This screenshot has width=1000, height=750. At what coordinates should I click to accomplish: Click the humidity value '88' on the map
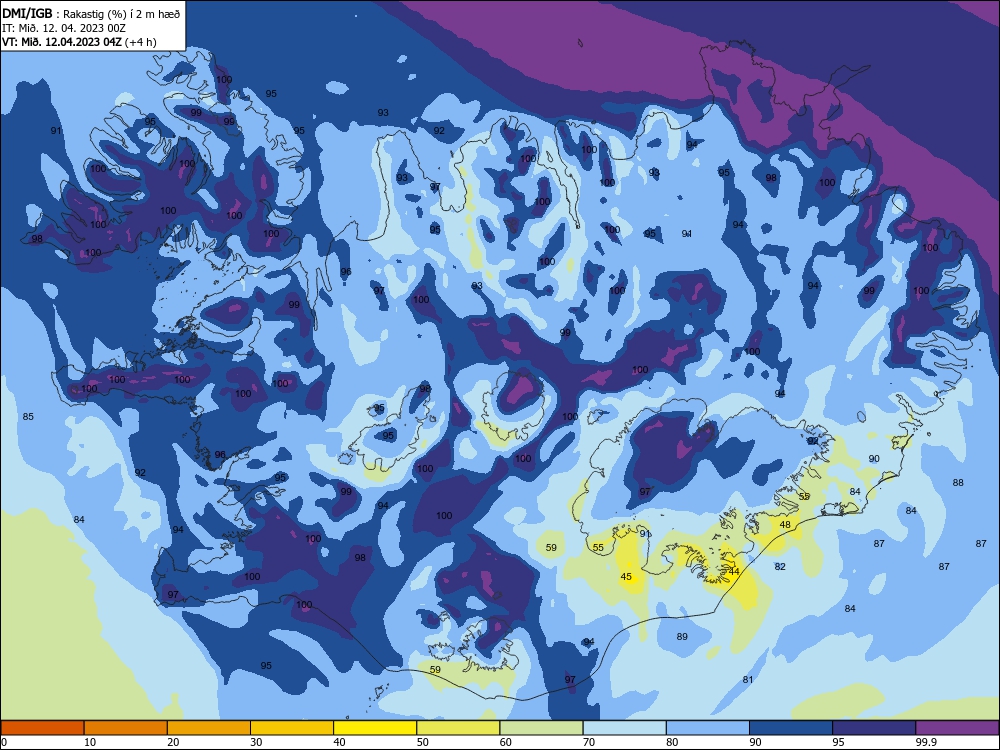[958, 483]
